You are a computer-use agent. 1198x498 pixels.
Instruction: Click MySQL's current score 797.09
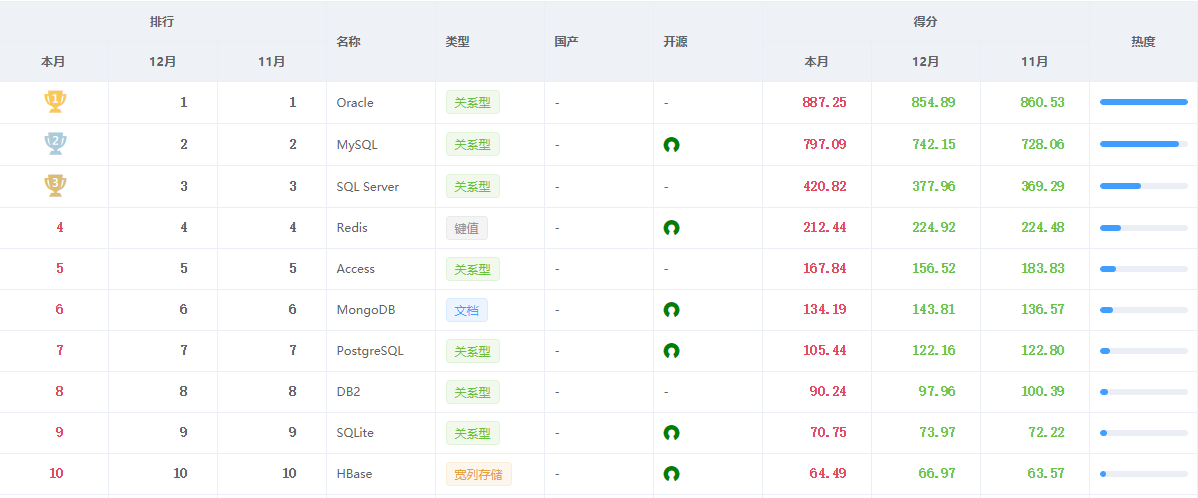click(824, 144)
